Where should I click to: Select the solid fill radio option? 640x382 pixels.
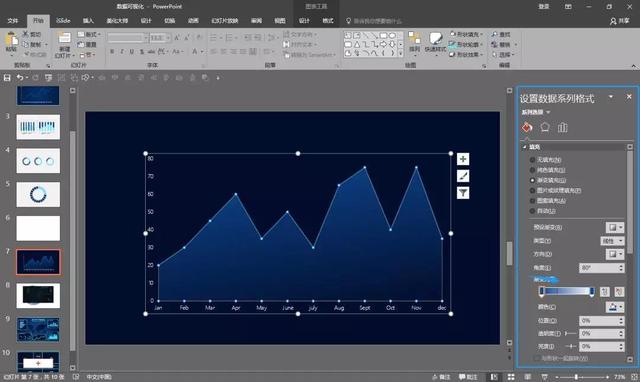coord(547,170)
